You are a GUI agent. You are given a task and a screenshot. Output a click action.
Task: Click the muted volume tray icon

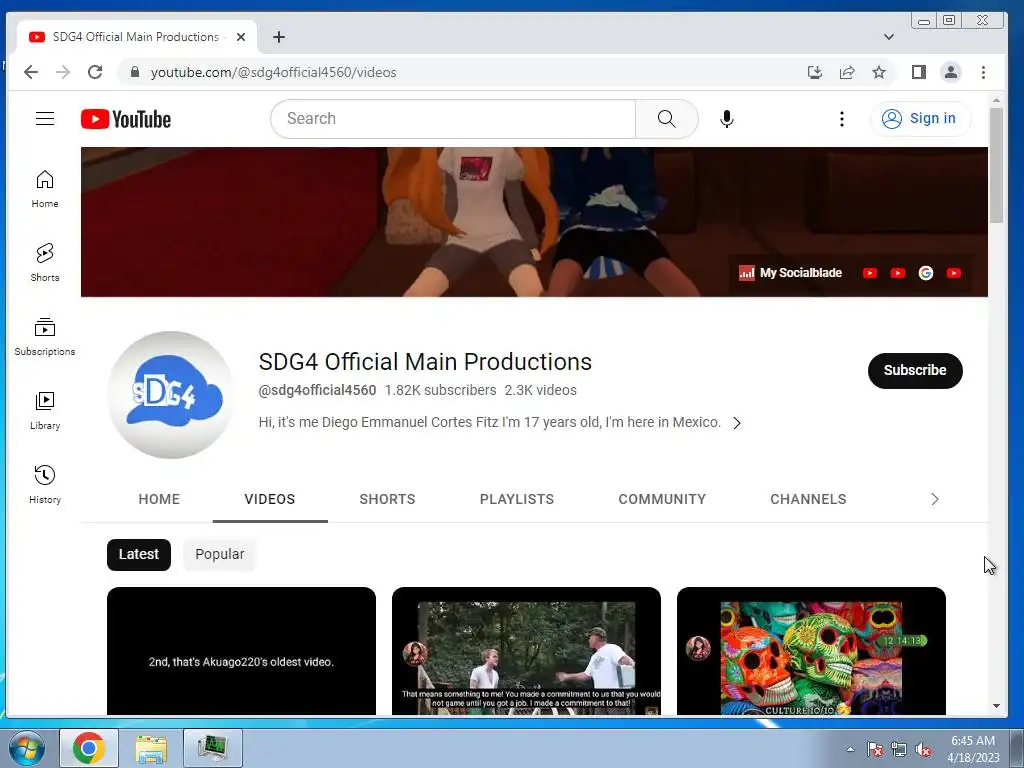923,749
